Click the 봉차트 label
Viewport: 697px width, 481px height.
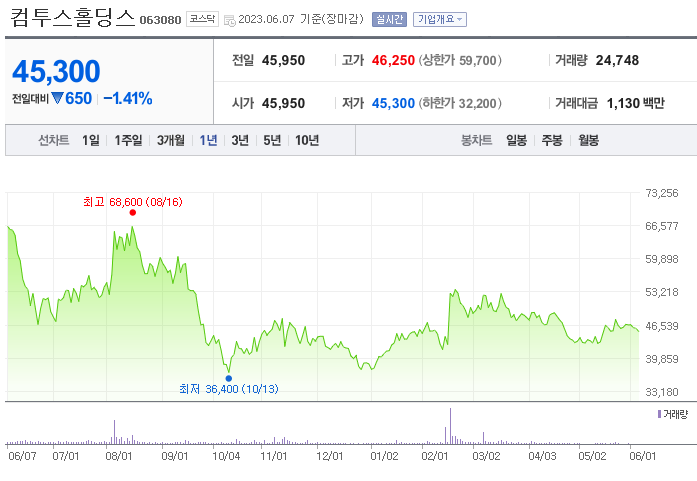(477, 140)
